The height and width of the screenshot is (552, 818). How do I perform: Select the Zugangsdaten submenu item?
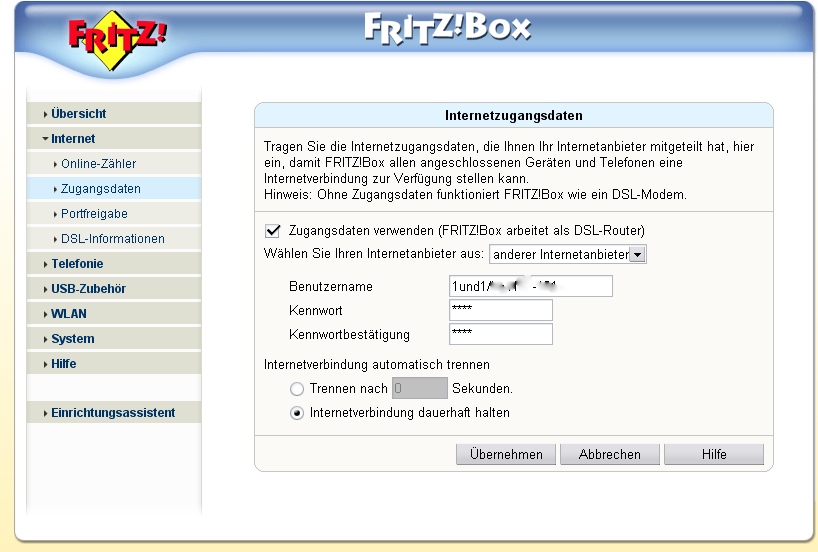(114, 189)
